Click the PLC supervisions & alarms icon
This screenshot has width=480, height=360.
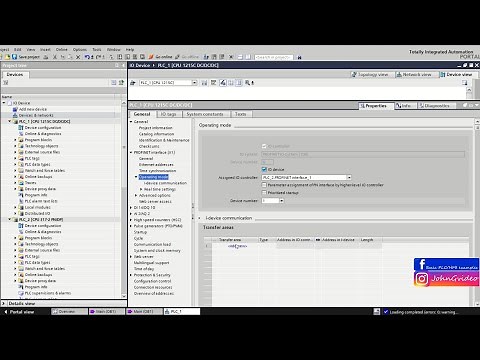pyautogui.click(x=21, y=293)
